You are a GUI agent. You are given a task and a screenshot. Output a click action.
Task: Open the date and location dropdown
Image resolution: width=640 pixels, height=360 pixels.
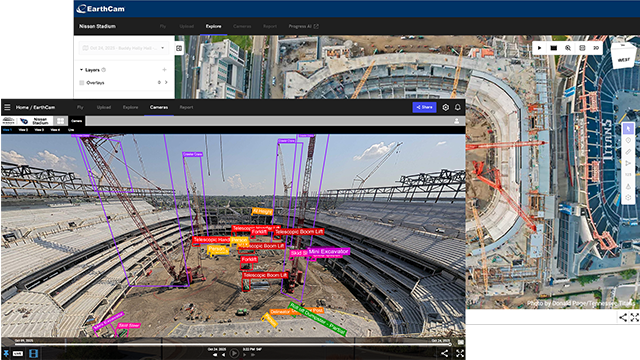pos(124,48)
